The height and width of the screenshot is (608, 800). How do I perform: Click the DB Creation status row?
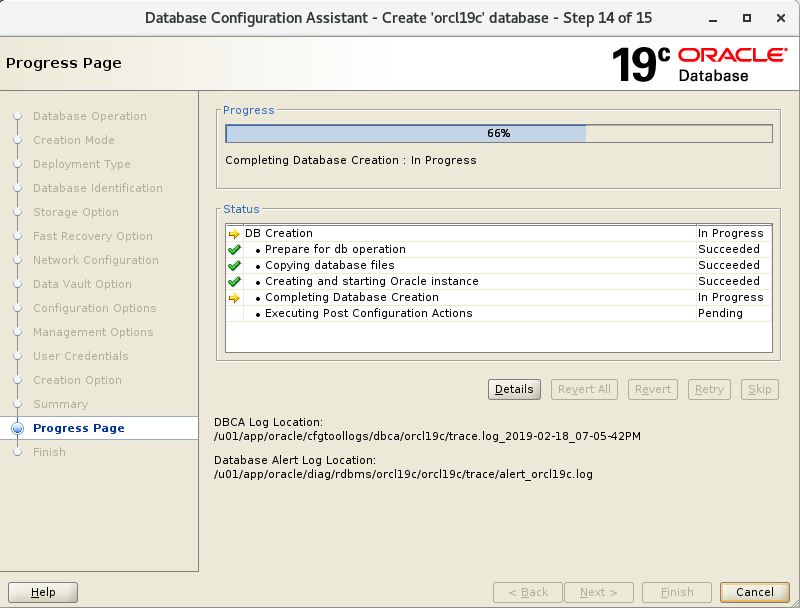498,234
